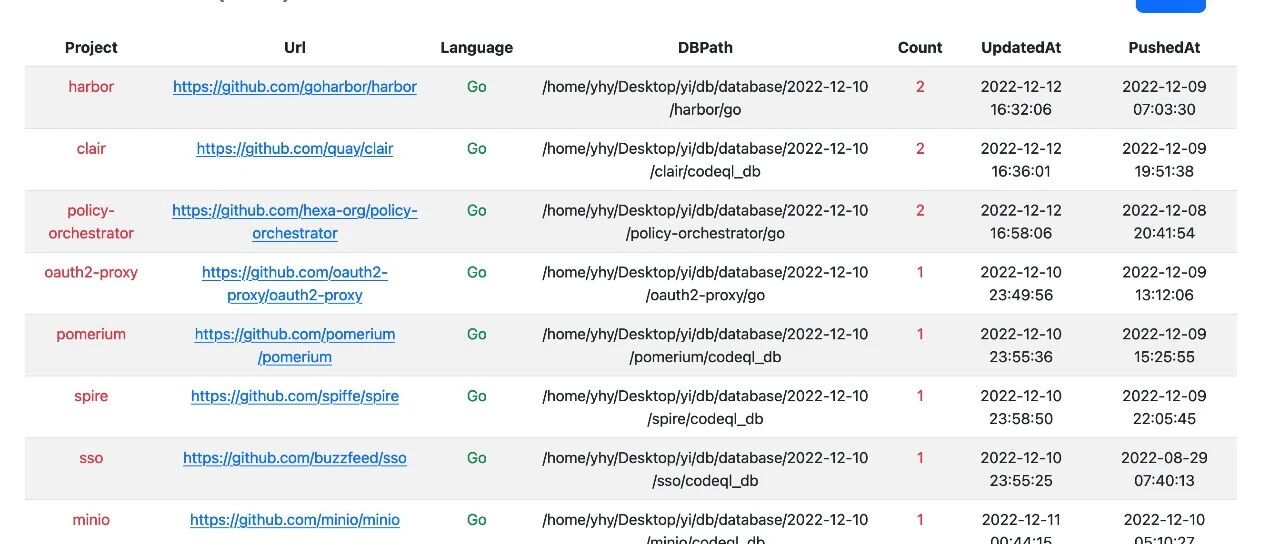
Task: Click PushedAt 2022-12-09 19:51:38 cell
Action: tap(1164, 160)
